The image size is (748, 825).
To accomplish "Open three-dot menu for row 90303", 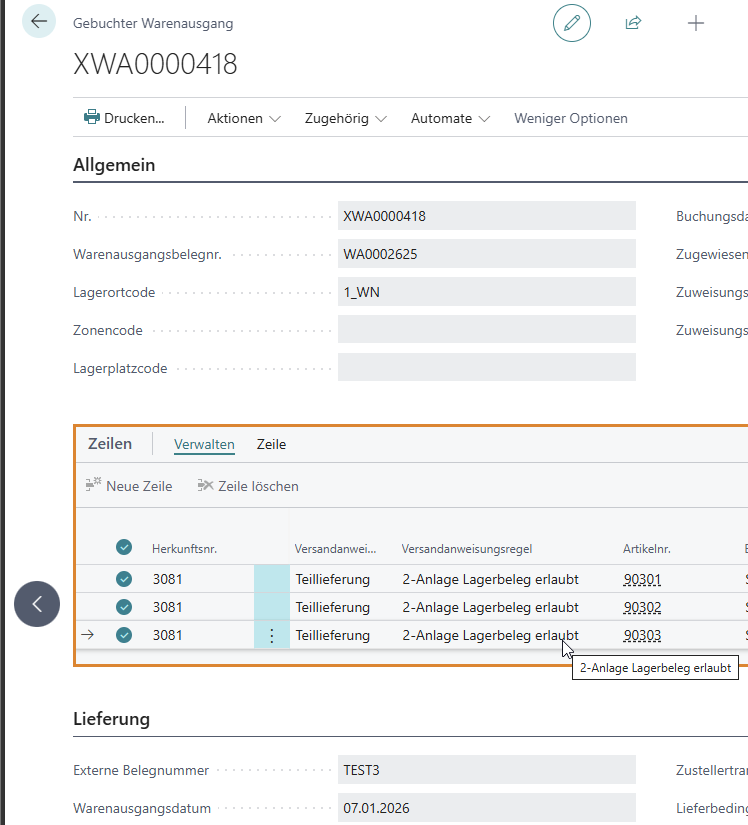I will [x=271, y=635].
